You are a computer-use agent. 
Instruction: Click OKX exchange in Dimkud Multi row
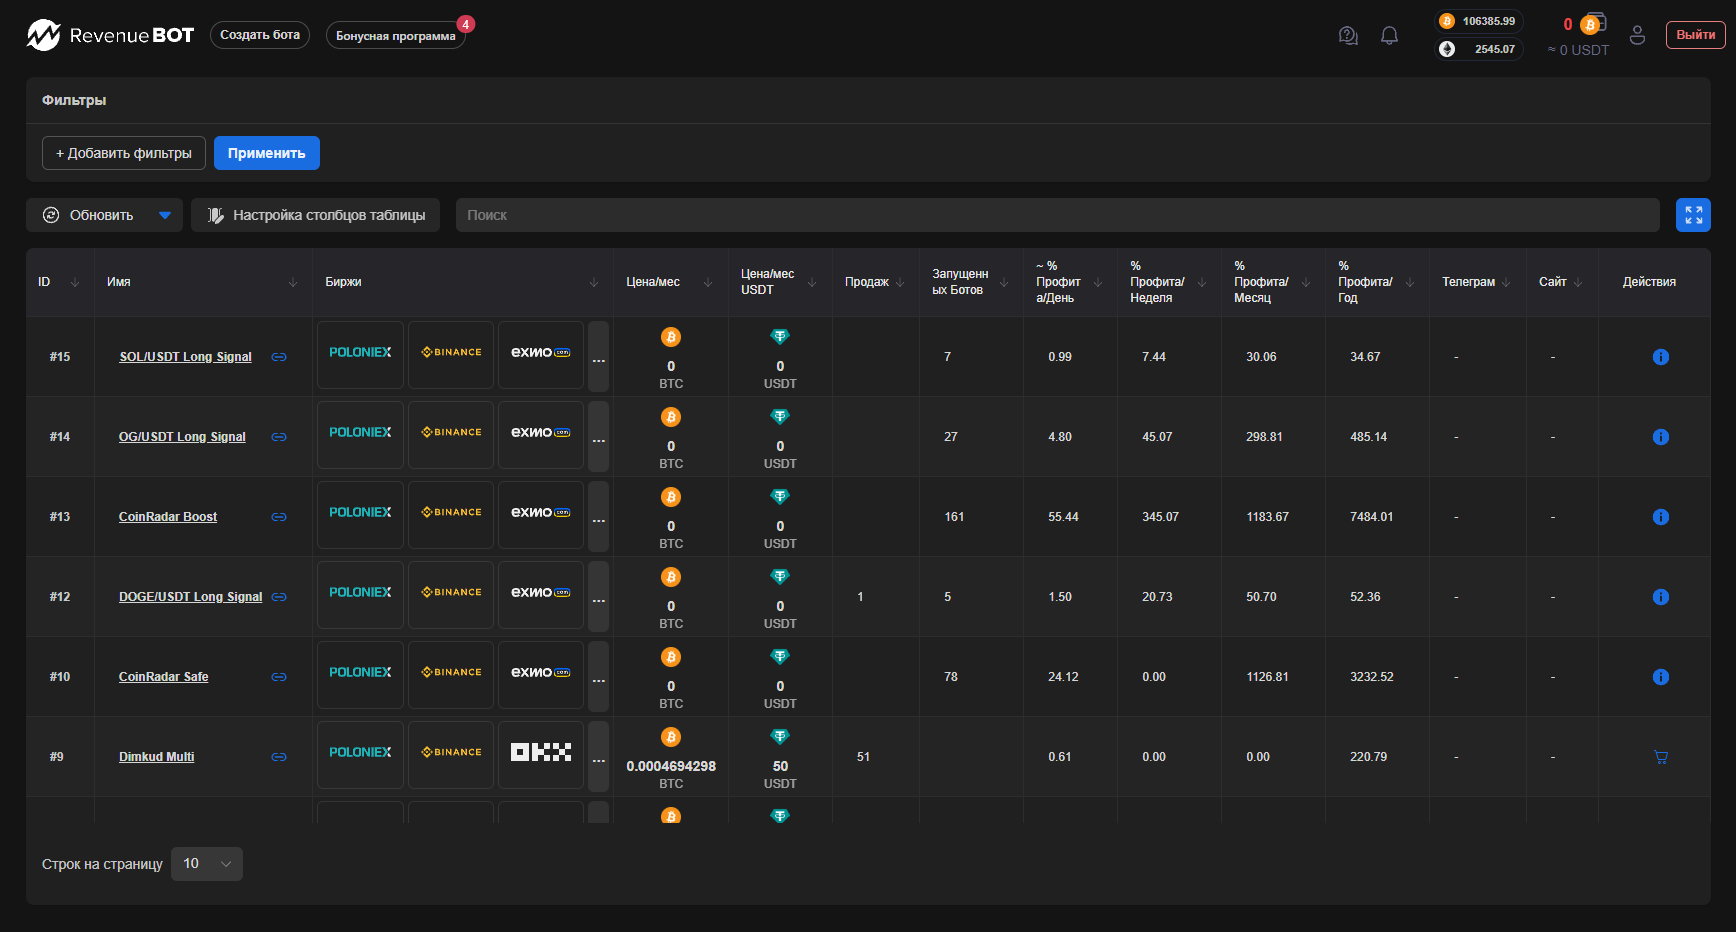pyautogui.click(x=541, y=755)
